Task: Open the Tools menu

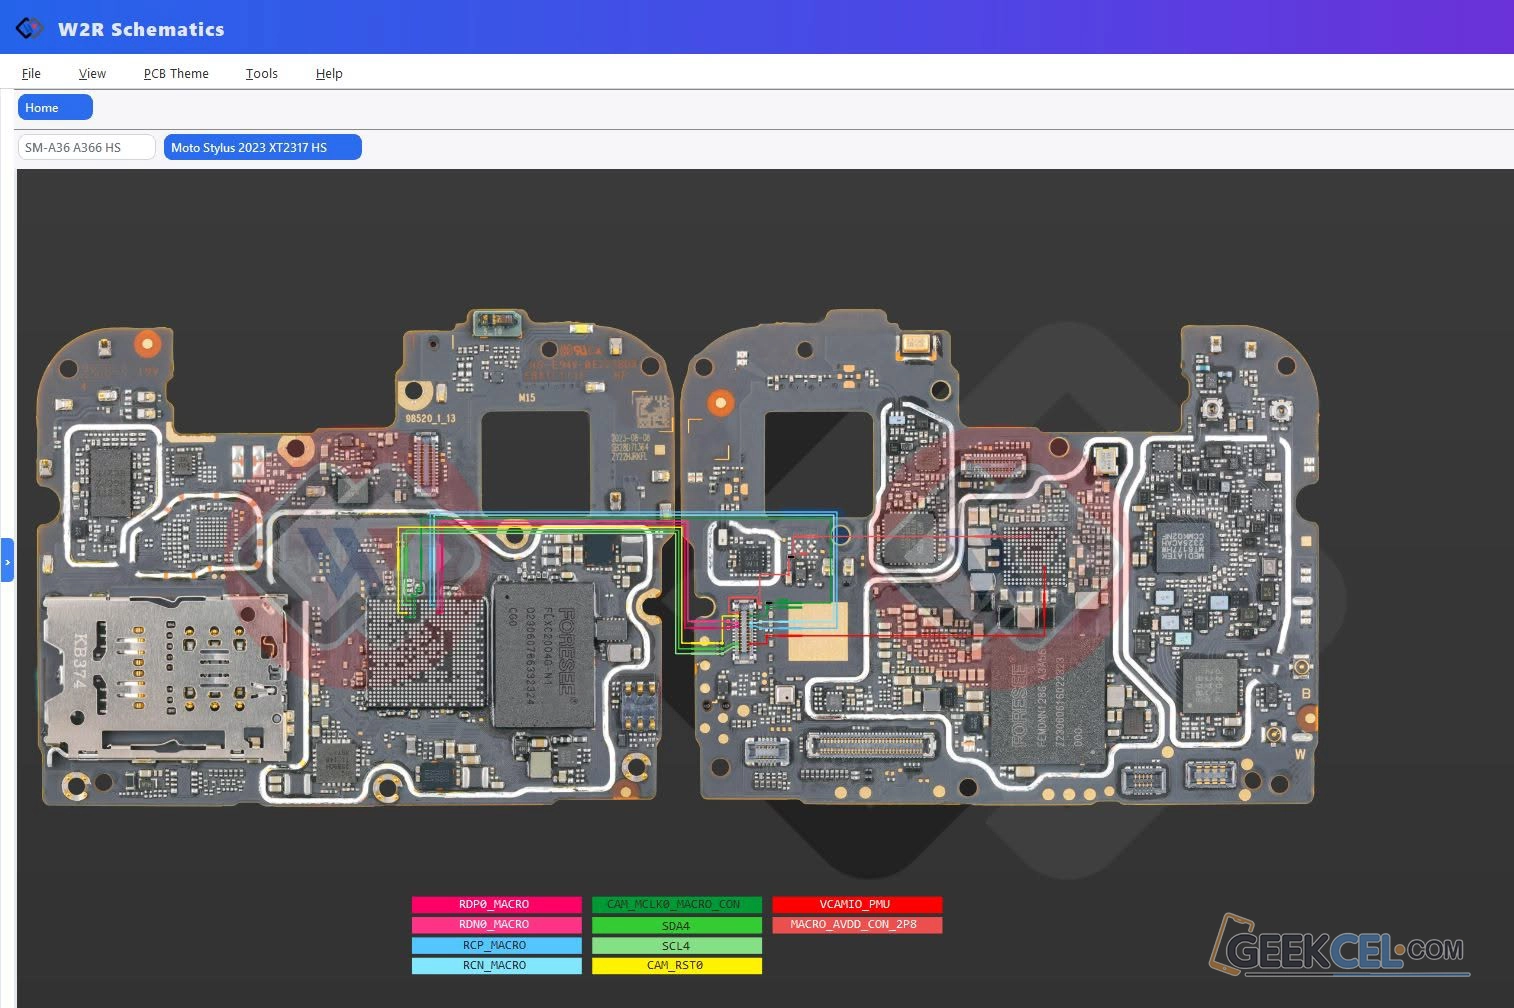Action: pos(262,73)
